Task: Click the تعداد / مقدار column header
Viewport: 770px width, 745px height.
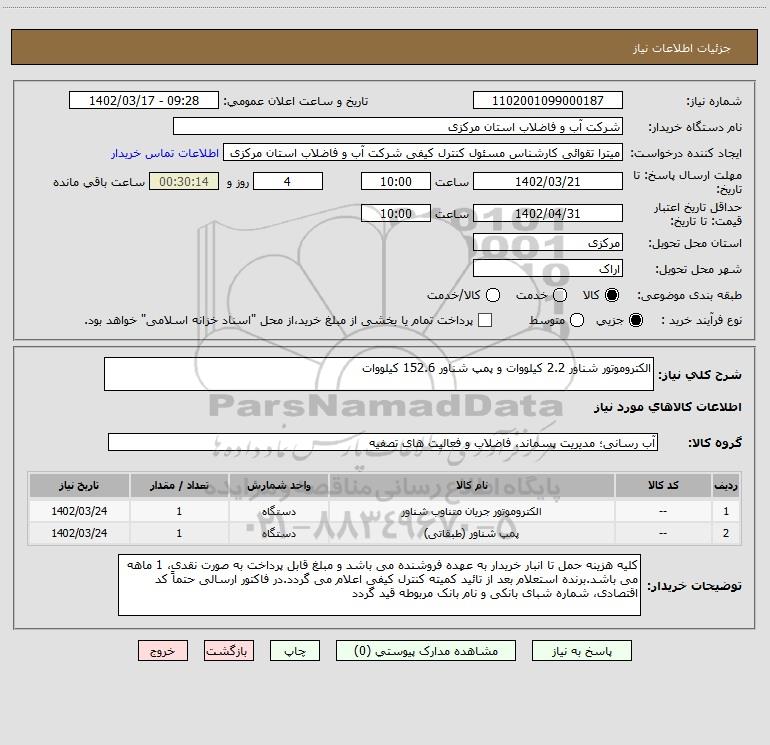Action: click(x=179, y=485)
